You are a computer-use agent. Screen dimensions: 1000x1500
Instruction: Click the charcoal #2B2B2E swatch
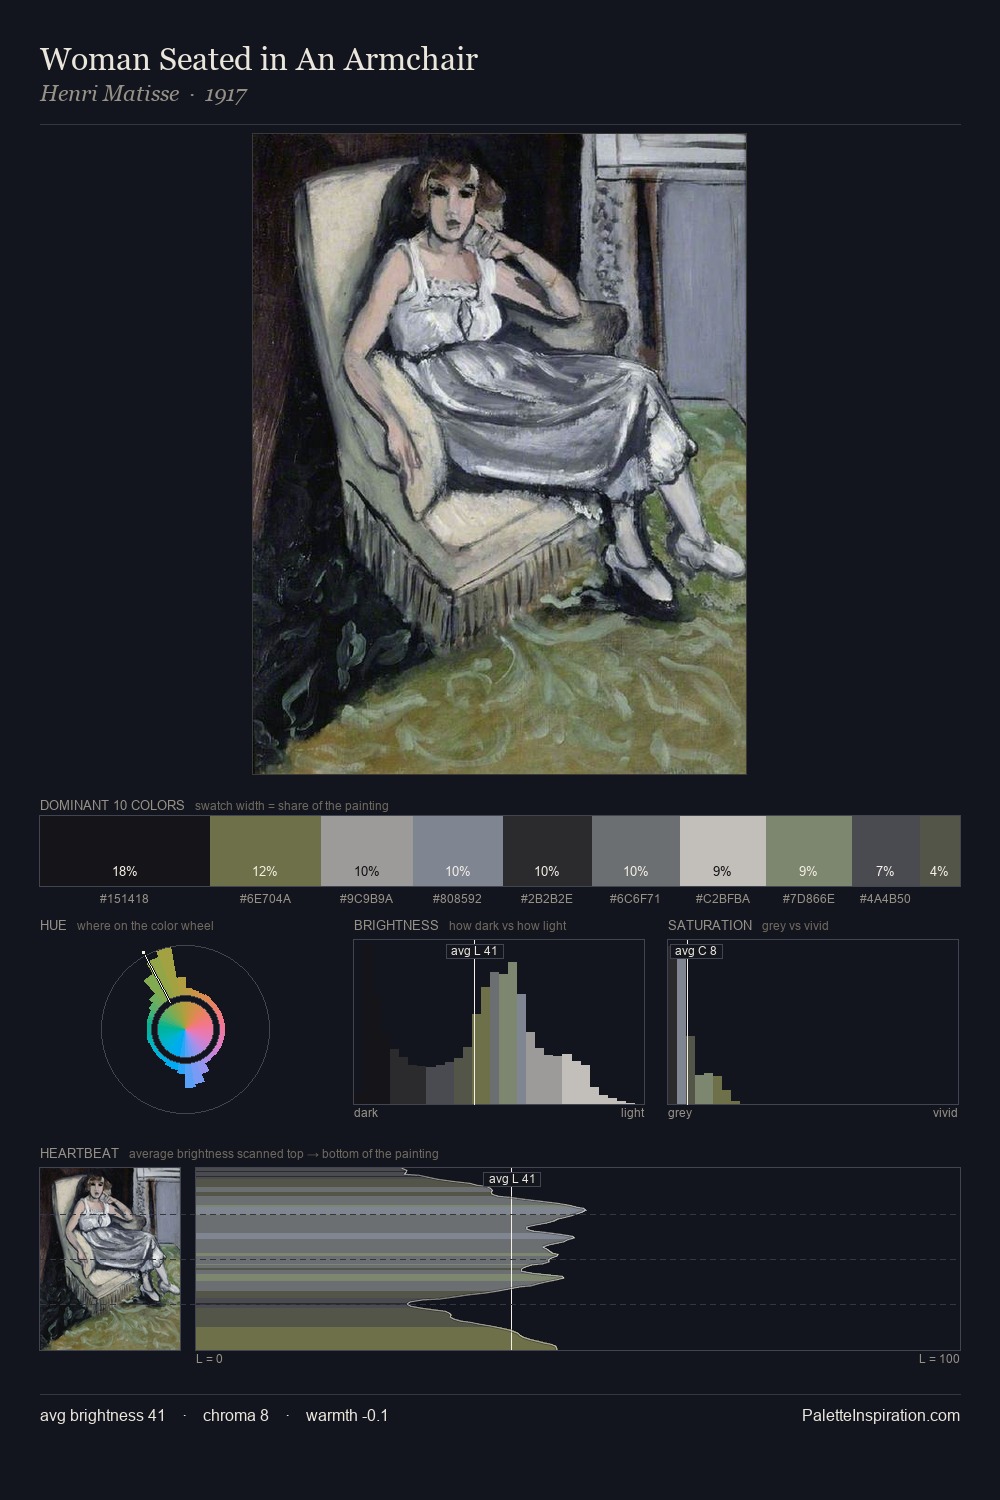click(x=547, y=851)
